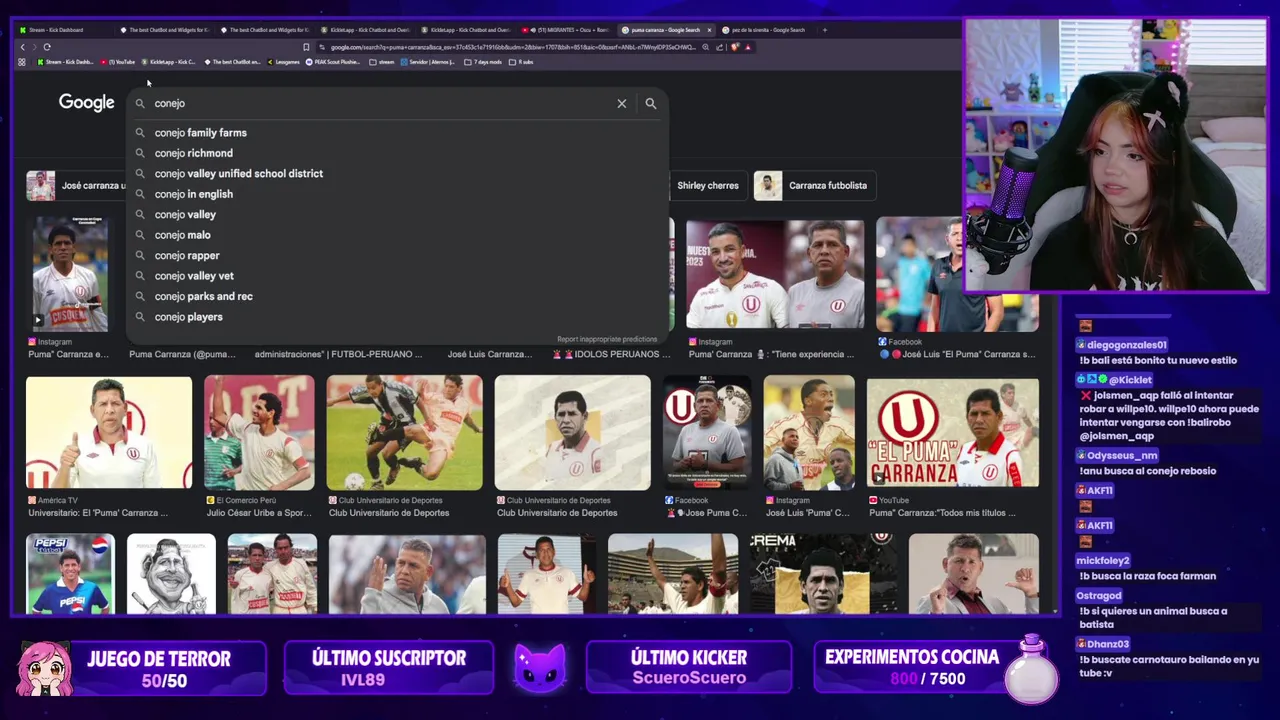
Task: Click the URL address bar
Action: 510,47
